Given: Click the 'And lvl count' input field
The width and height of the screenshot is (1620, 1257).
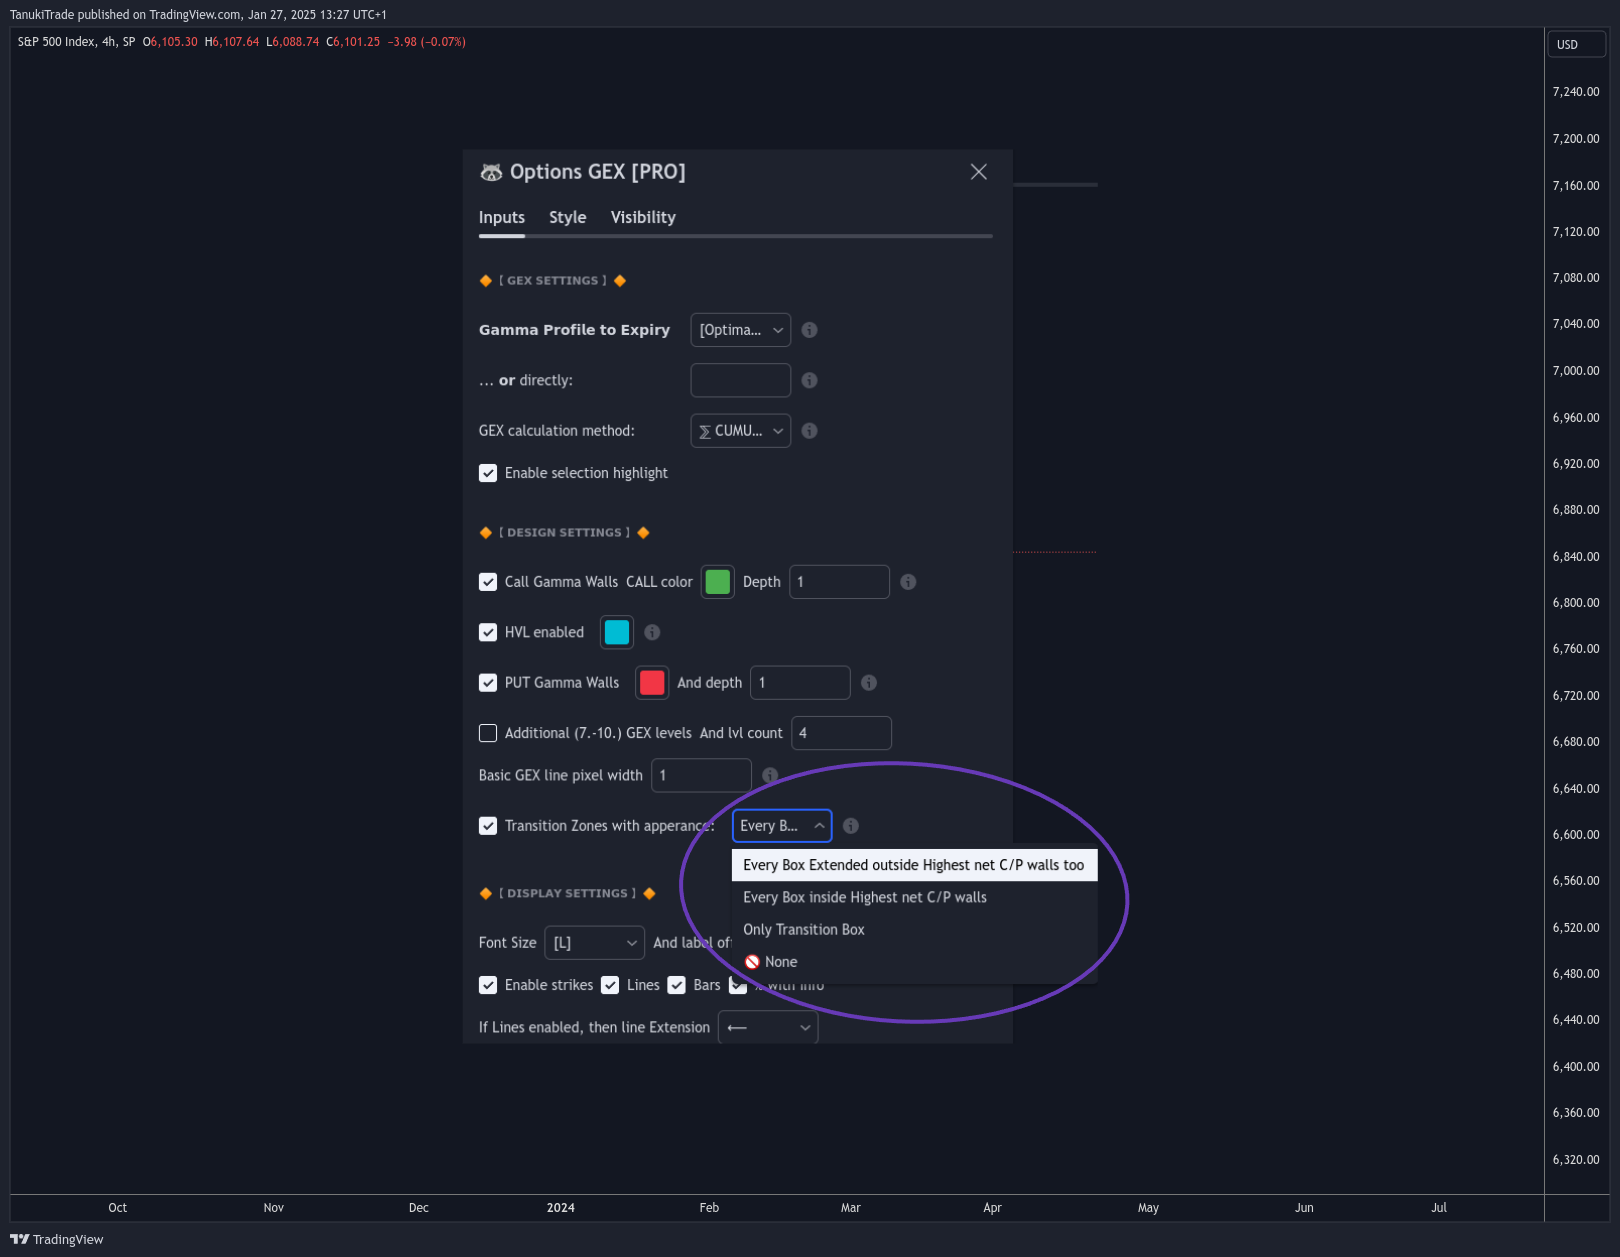Looking at the screenshot, I should [842, 733].
